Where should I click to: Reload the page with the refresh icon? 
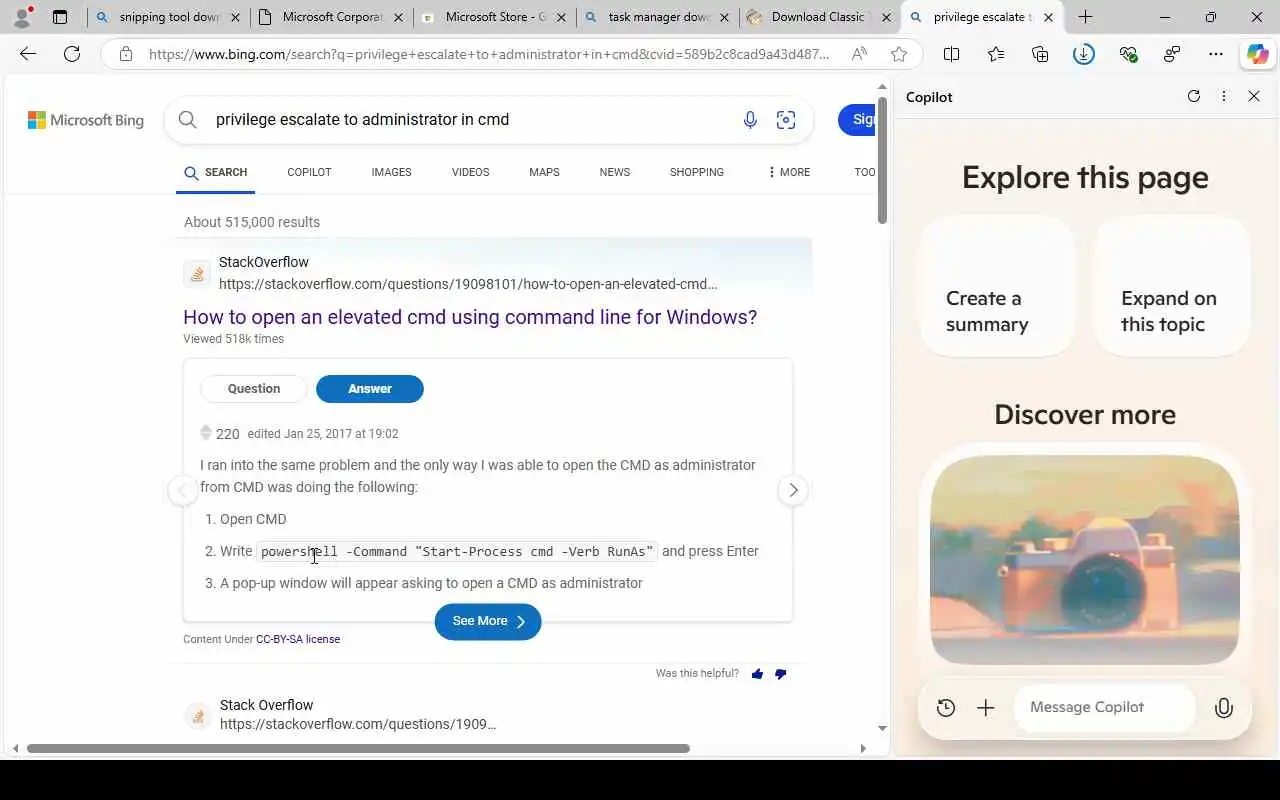click(x=72, y=54)
